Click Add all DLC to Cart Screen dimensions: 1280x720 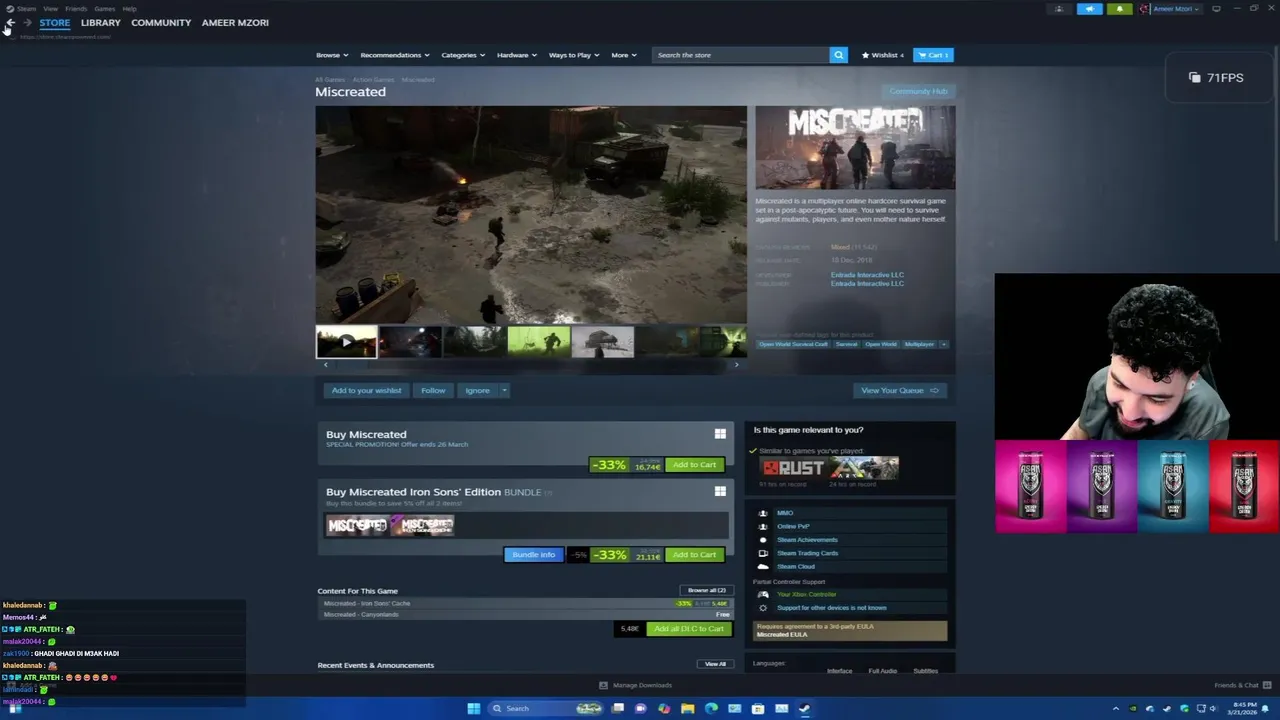pos(689,629)
